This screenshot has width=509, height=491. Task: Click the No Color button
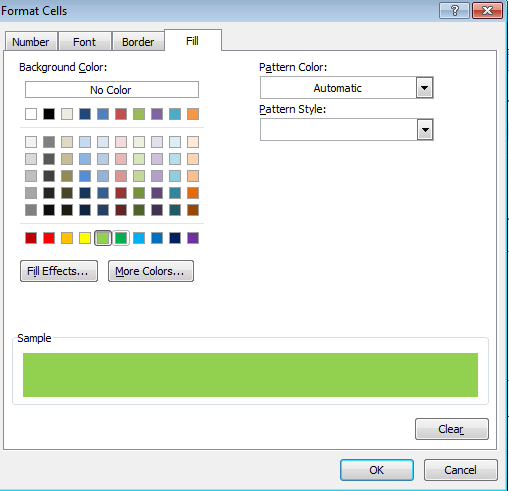[112, 90]
